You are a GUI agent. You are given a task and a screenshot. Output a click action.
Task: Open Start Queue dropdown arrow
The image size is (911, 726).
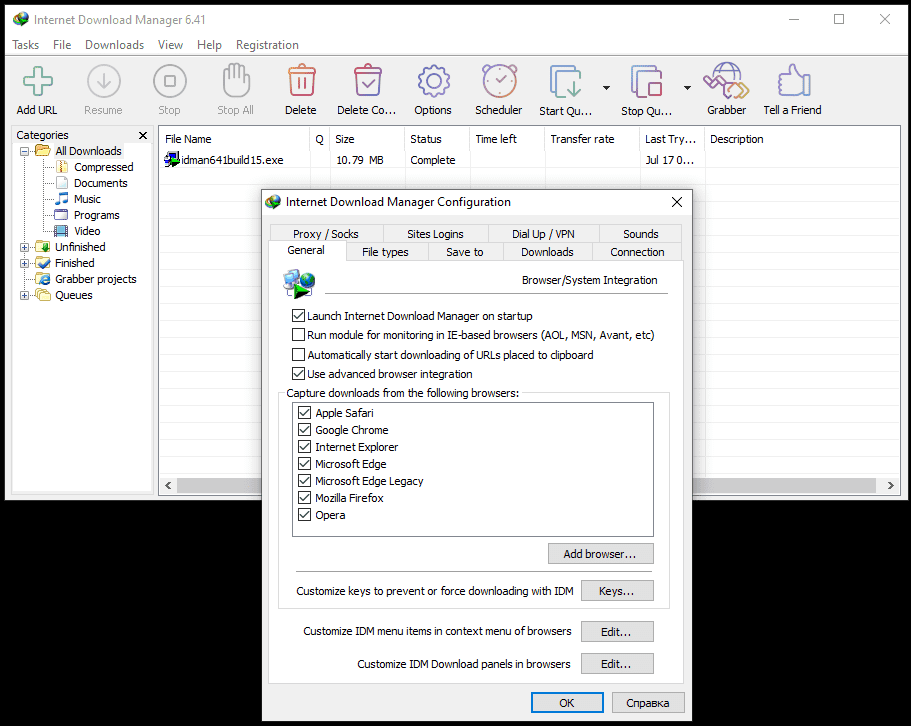(x=607, y=88)
